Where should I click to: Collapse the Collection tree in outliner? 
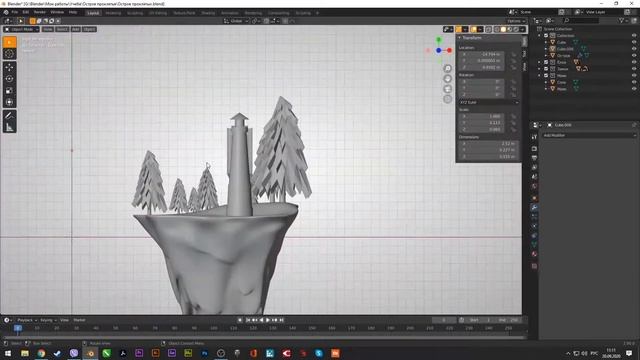[x=540, y=36]
